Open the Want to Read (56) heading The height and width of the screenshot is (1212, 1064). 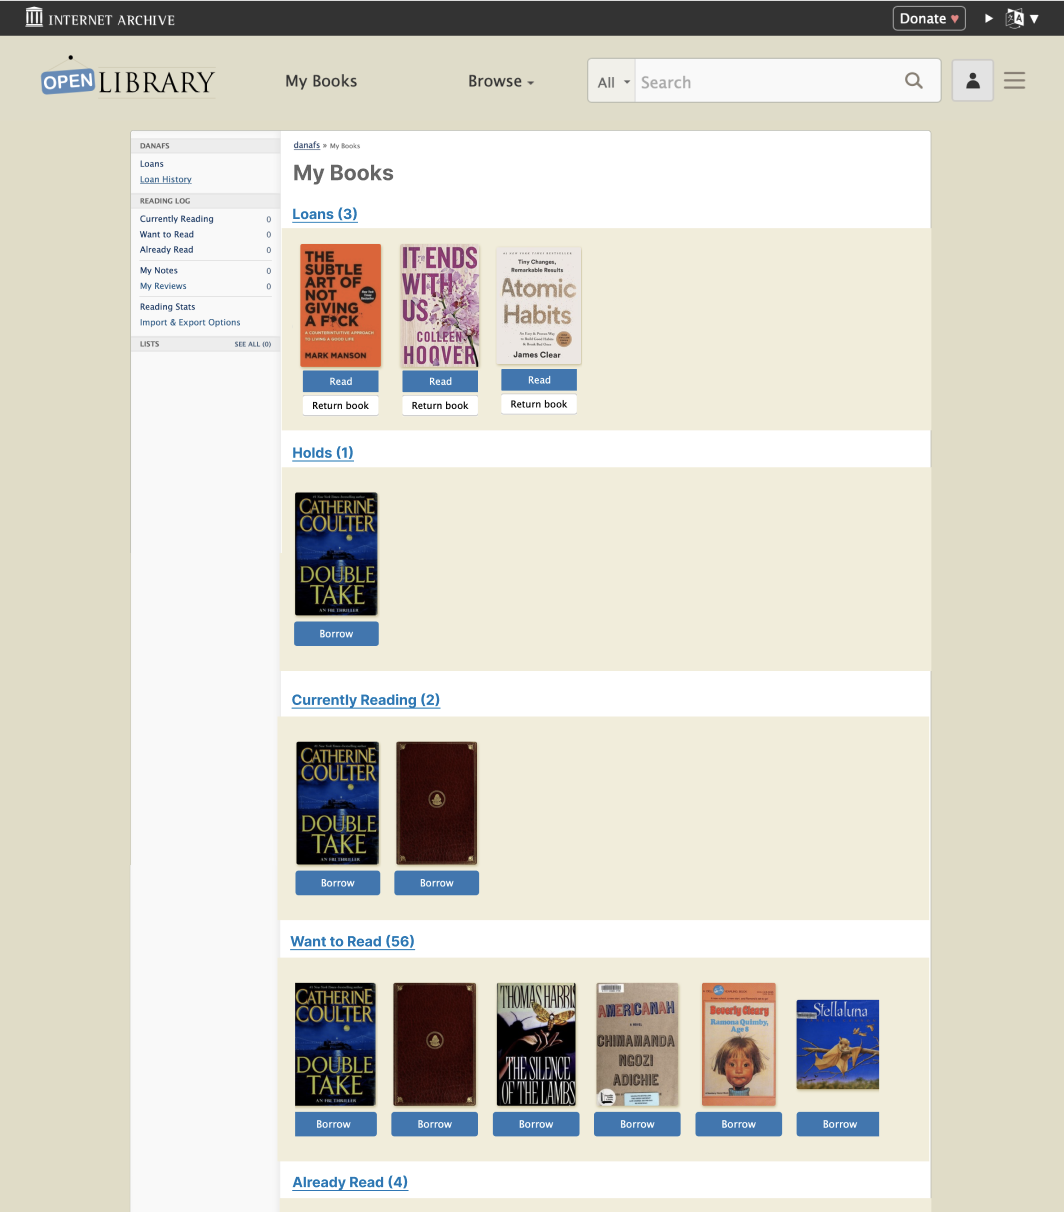[x=352, y=941]
